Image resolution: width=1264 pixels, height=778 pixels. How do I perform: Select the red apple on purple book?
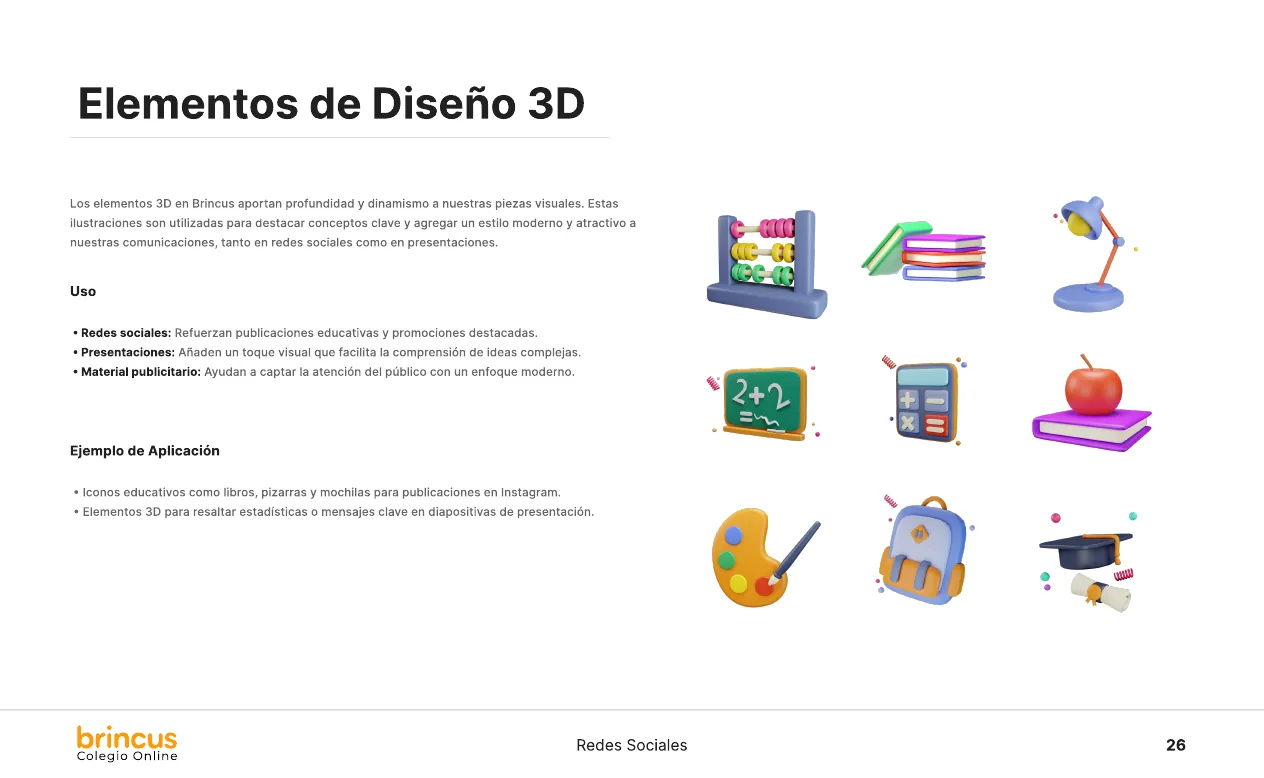[1092, 403]
